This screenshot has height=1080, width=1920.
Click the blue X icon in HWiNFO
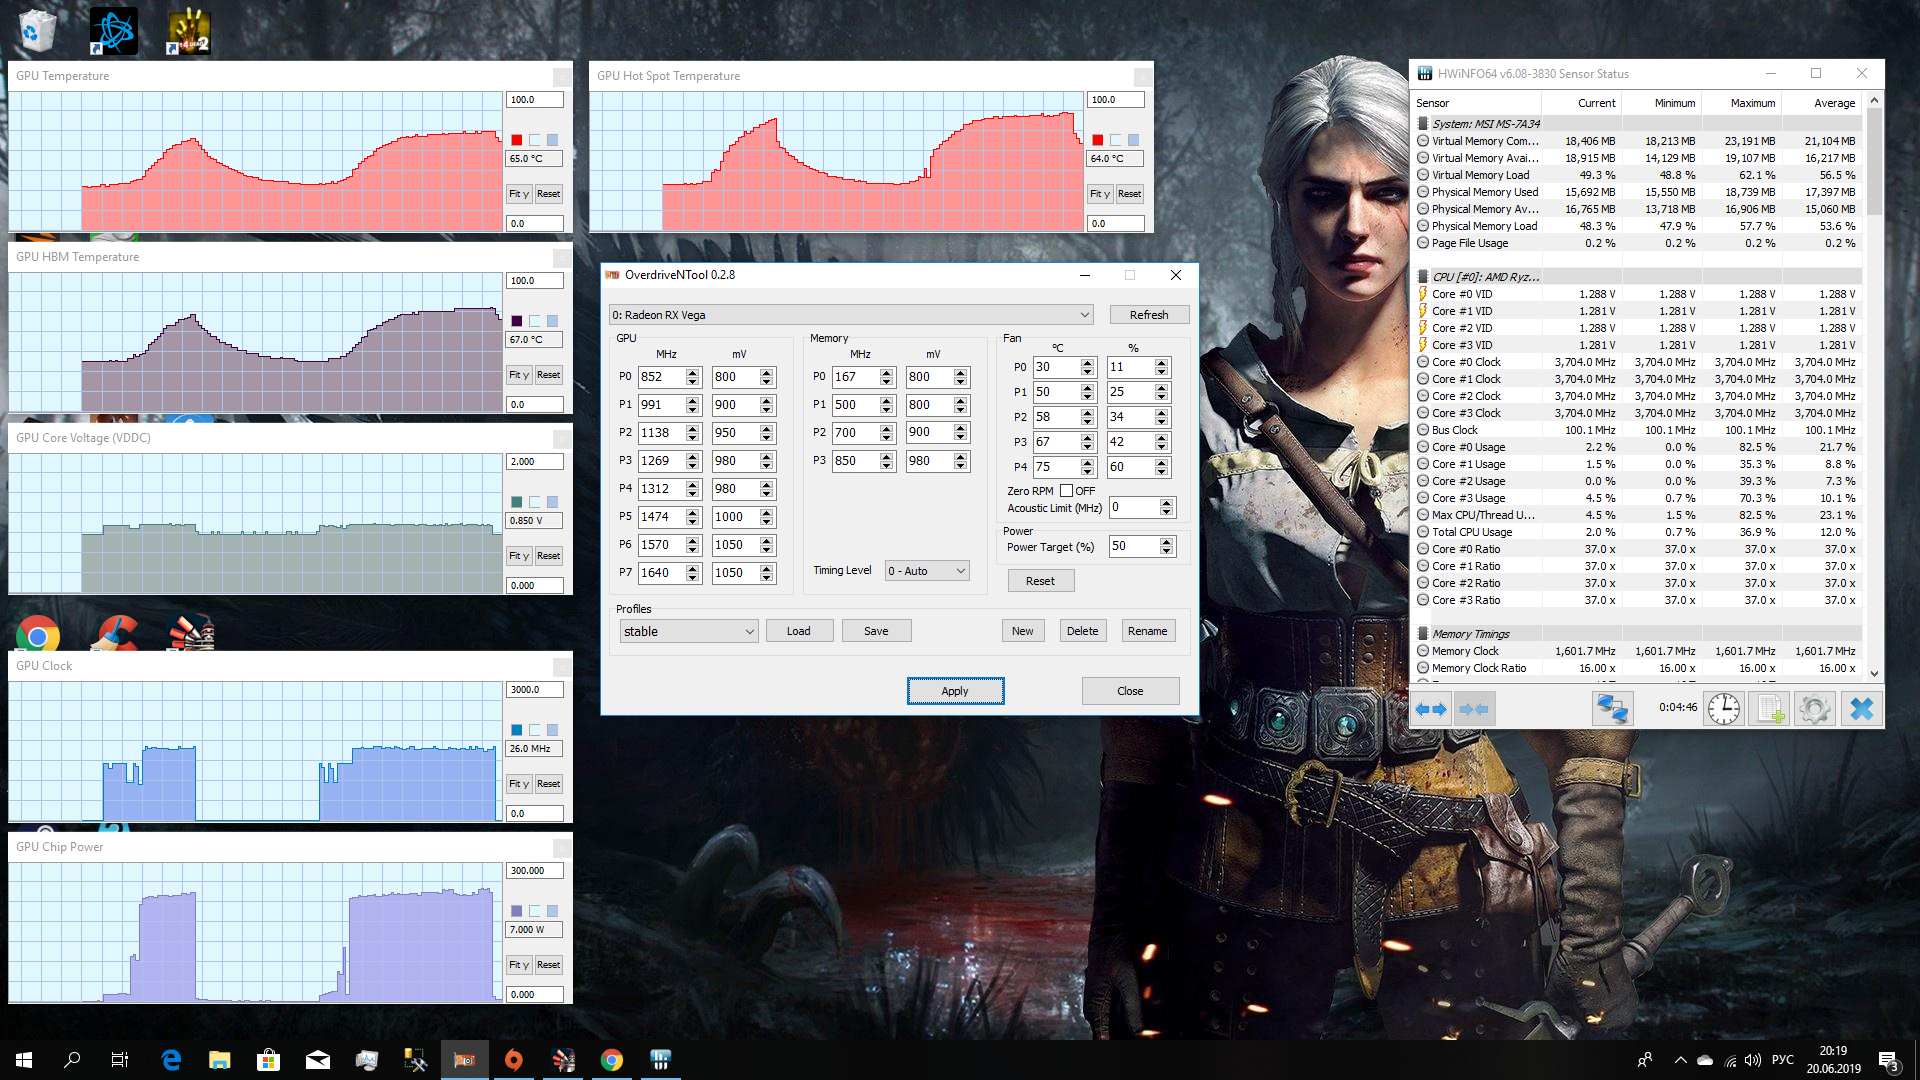pos(1861,709)
